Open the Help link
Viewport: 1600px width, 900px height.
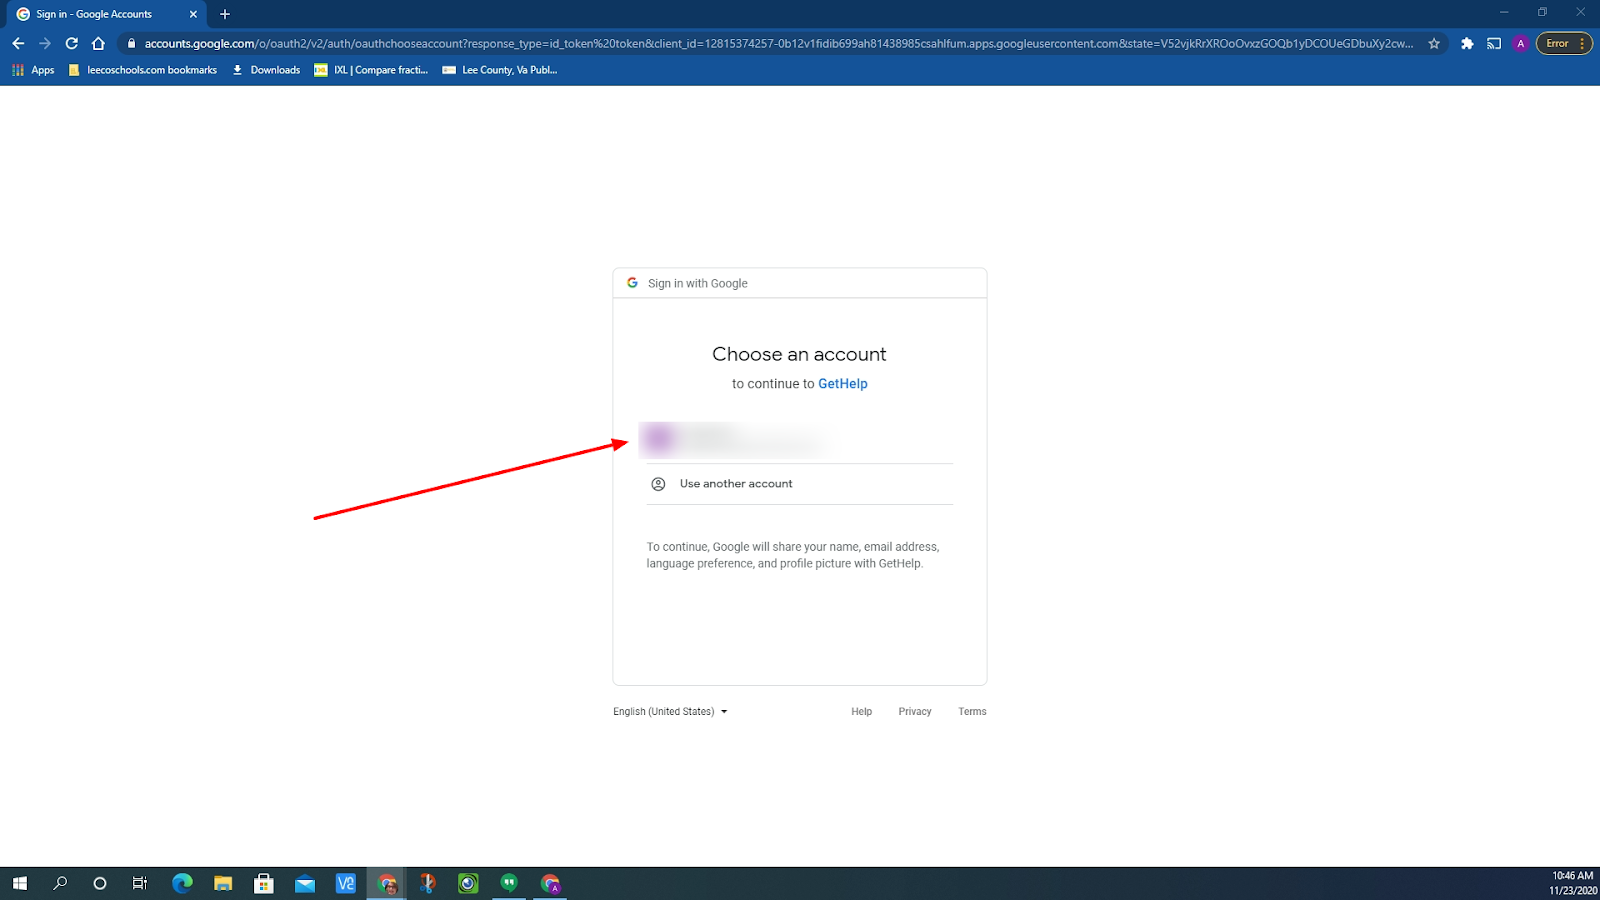[x=861, y=712]
